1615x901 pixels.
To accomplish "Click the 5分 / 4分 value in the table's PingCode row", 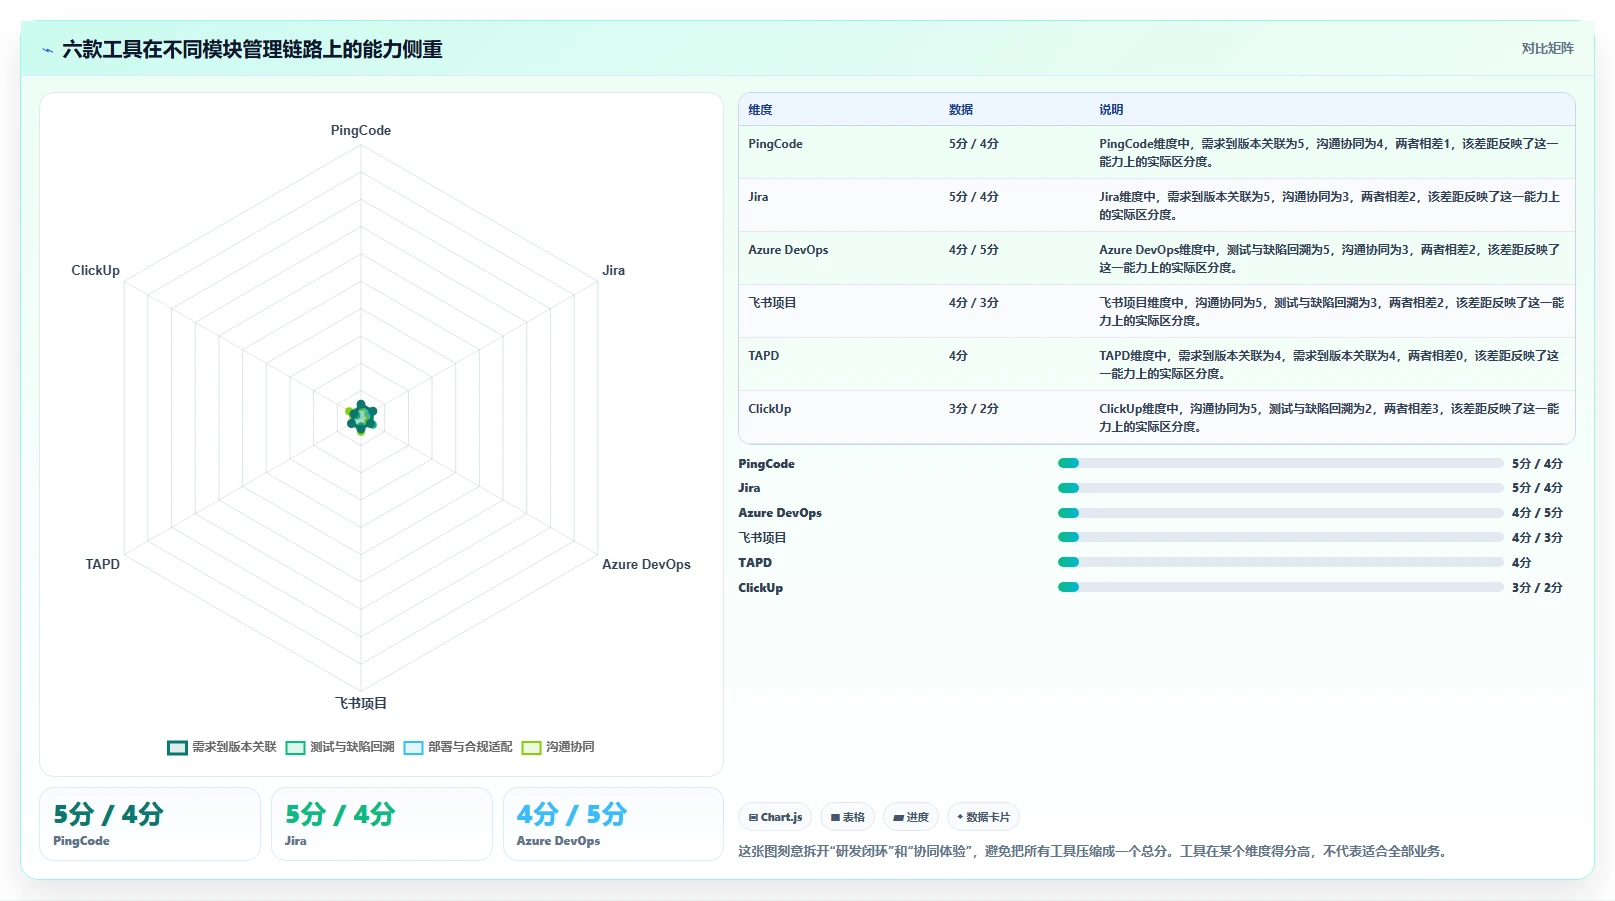I will coord(973,144).
